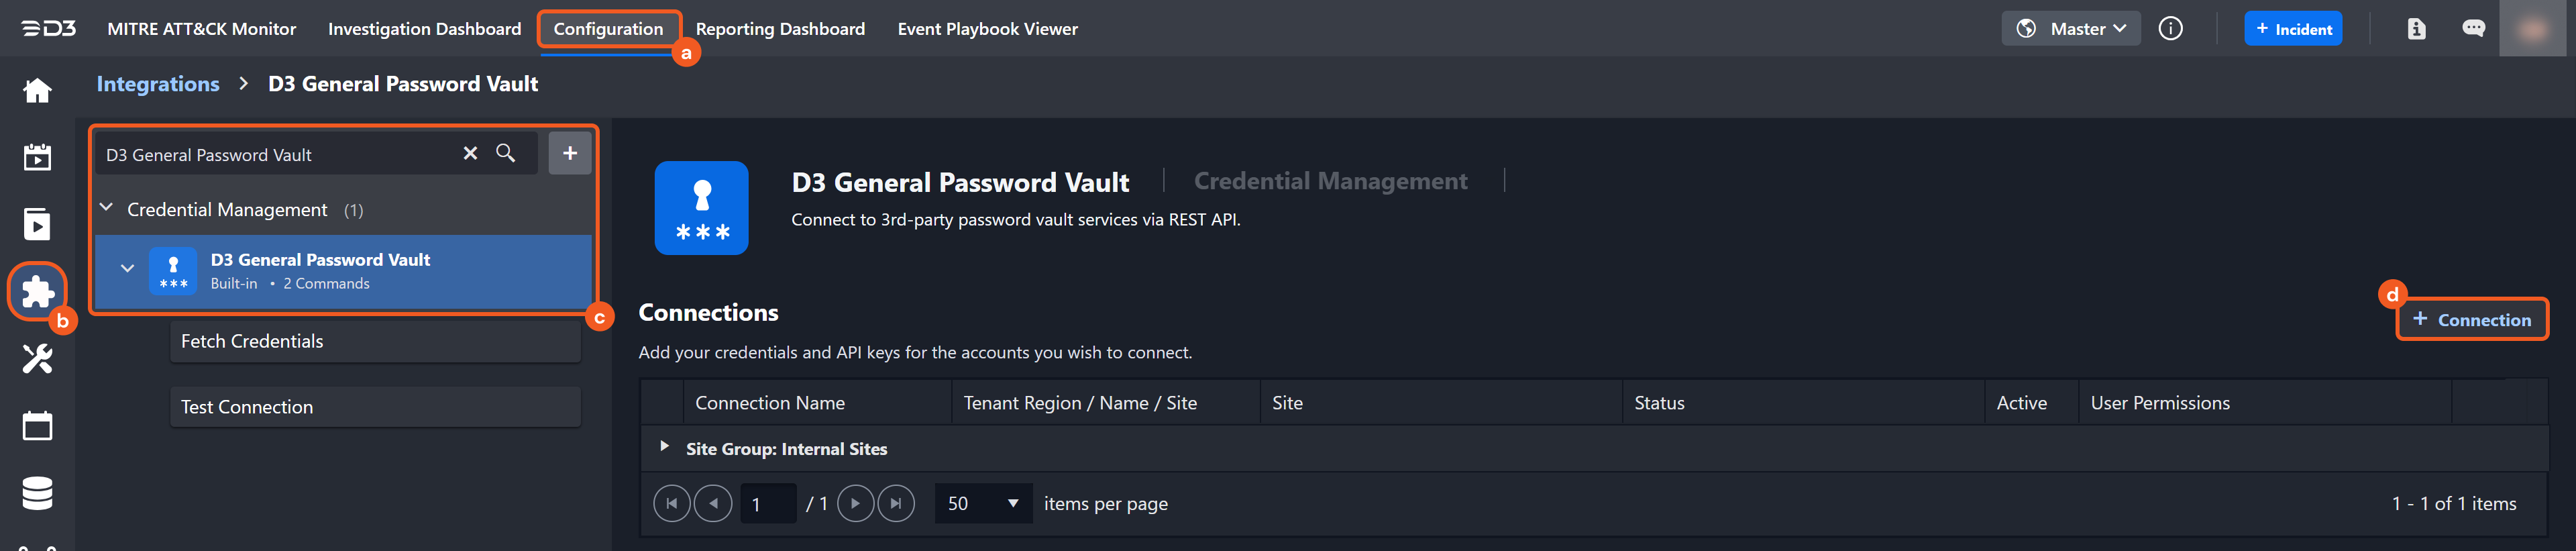Open the document info icon in header
The image size is (2576, 551).
[x=2416, y=29]
